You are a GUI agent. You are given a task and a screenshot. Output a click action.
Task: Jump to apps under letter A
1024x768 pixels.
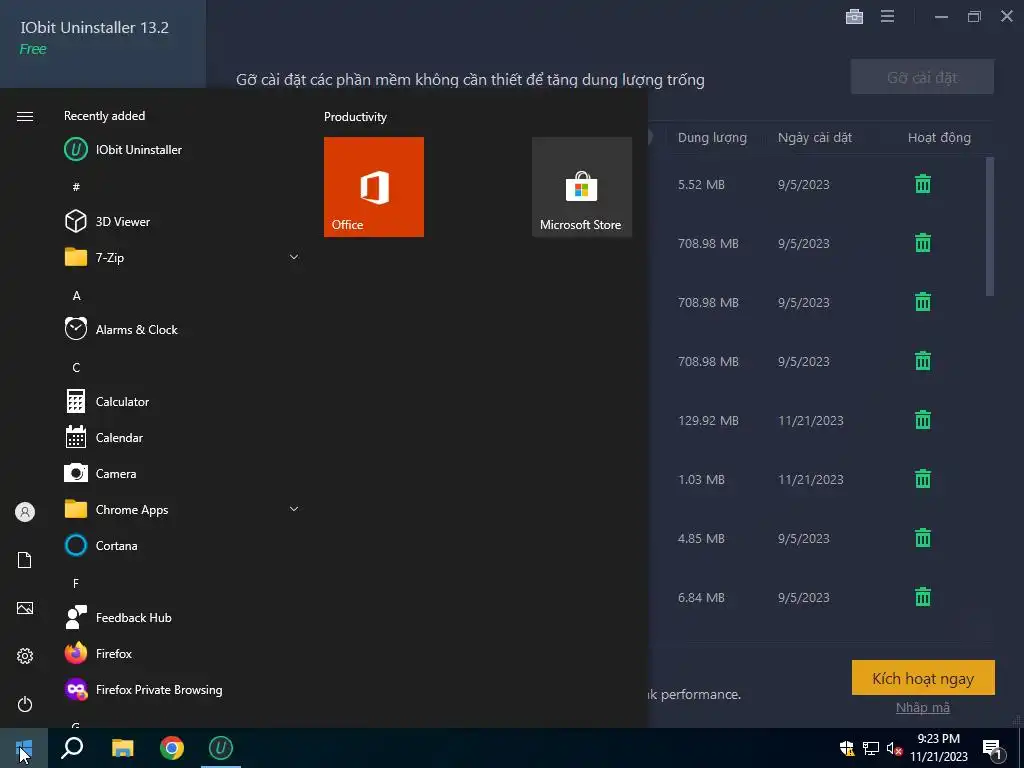[x=76, y=296]
